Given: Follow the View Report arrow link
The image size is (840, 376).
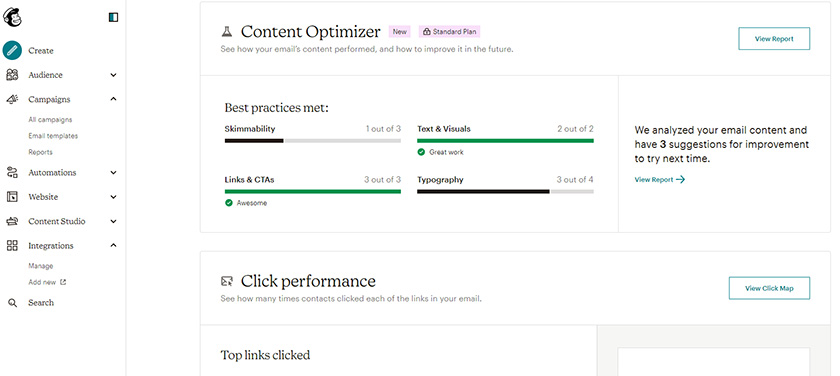Looking at the screenshot, I should coord(659,180).
